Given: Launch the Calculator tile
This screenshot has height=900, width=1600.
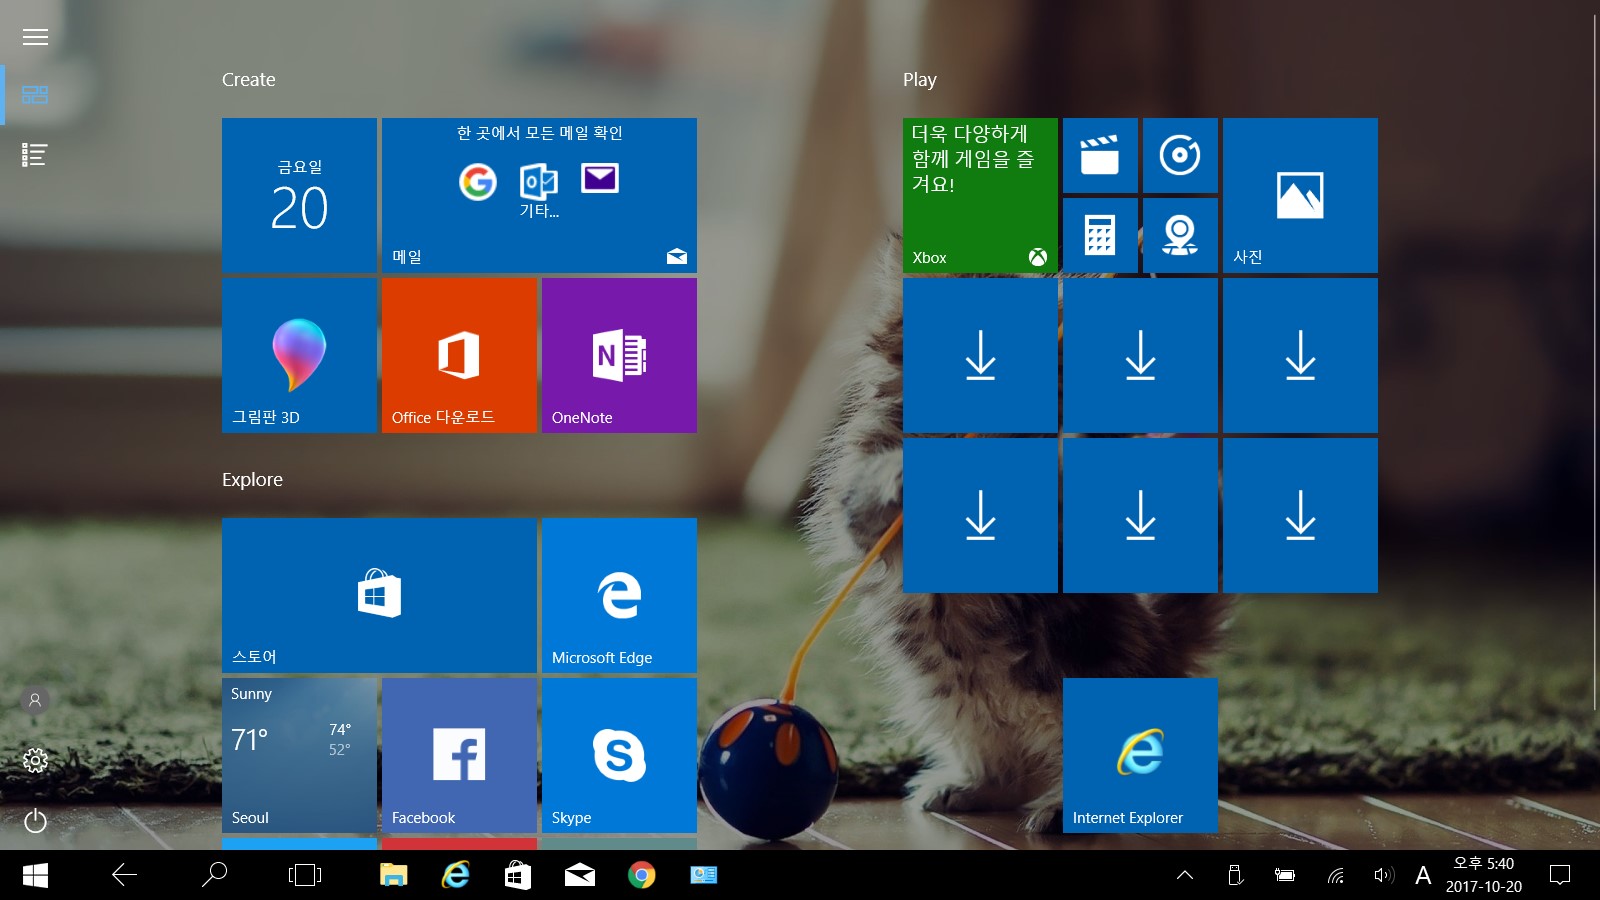Looking at the screenshot, I should coord(1100,235).
